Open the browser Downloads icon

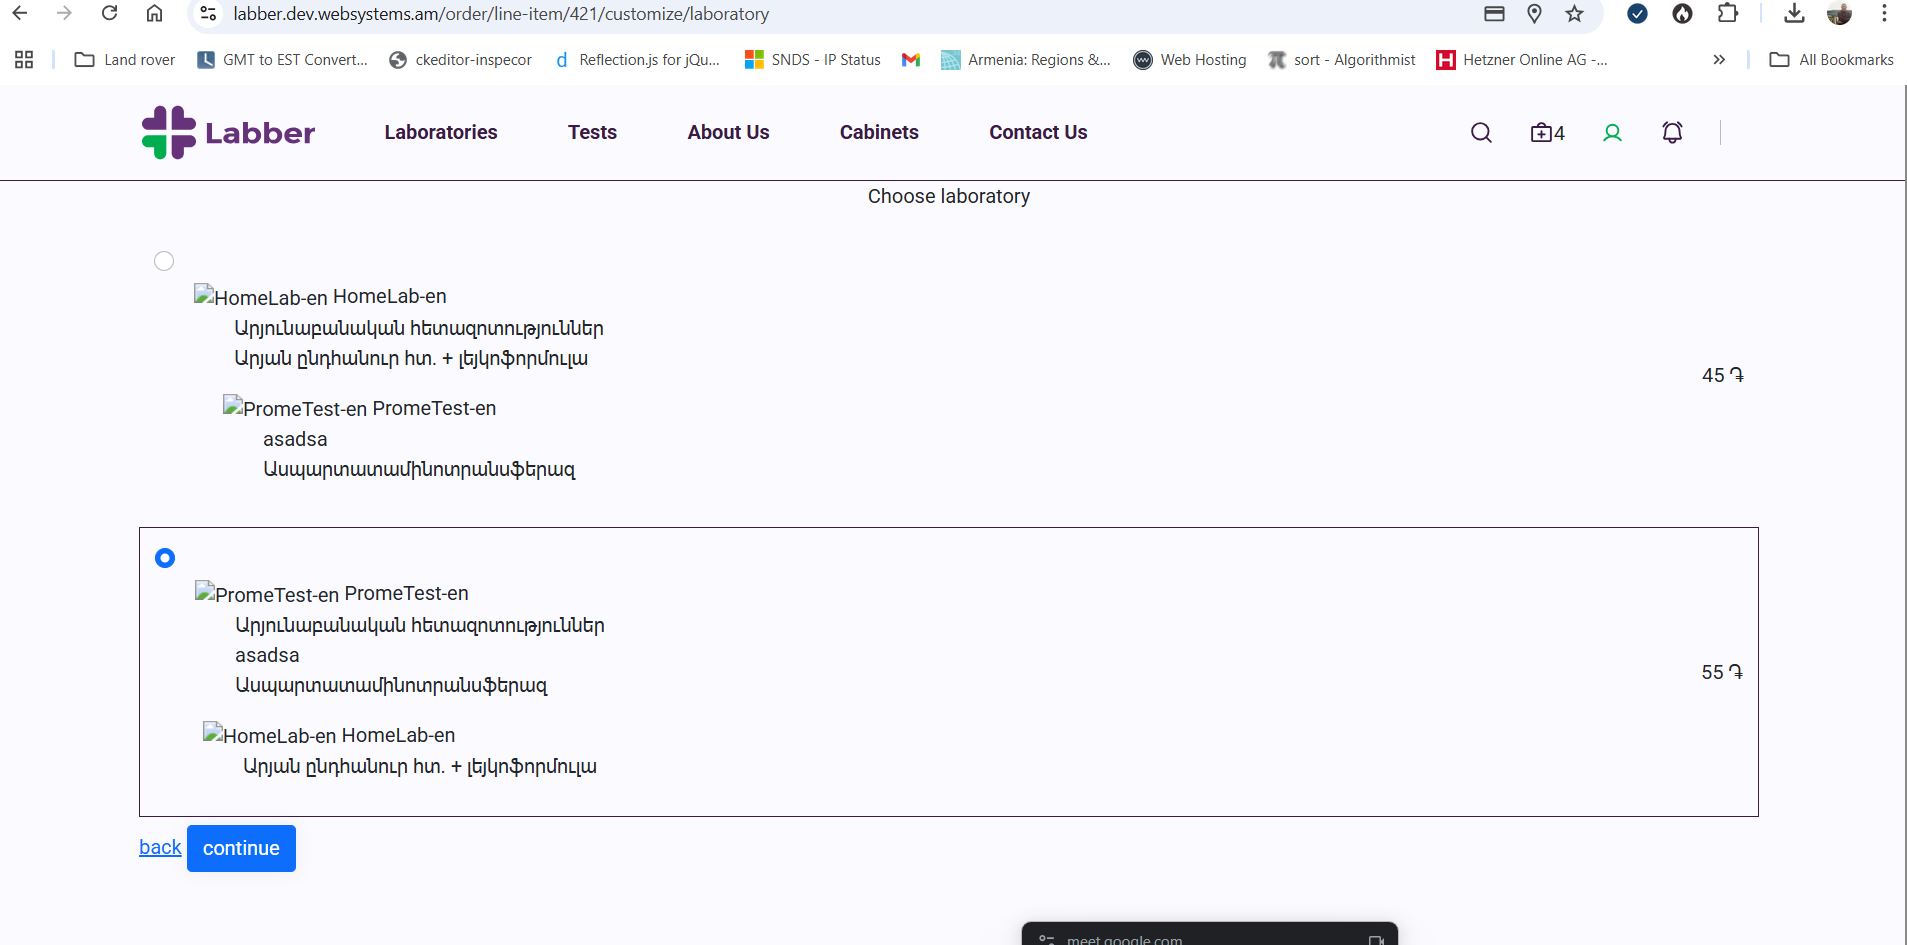point(1794,14)
